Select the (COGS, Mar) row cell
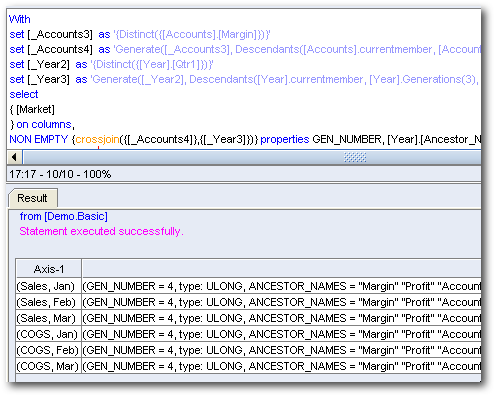Screen dimensions: 495x396 tap(49, 366)
